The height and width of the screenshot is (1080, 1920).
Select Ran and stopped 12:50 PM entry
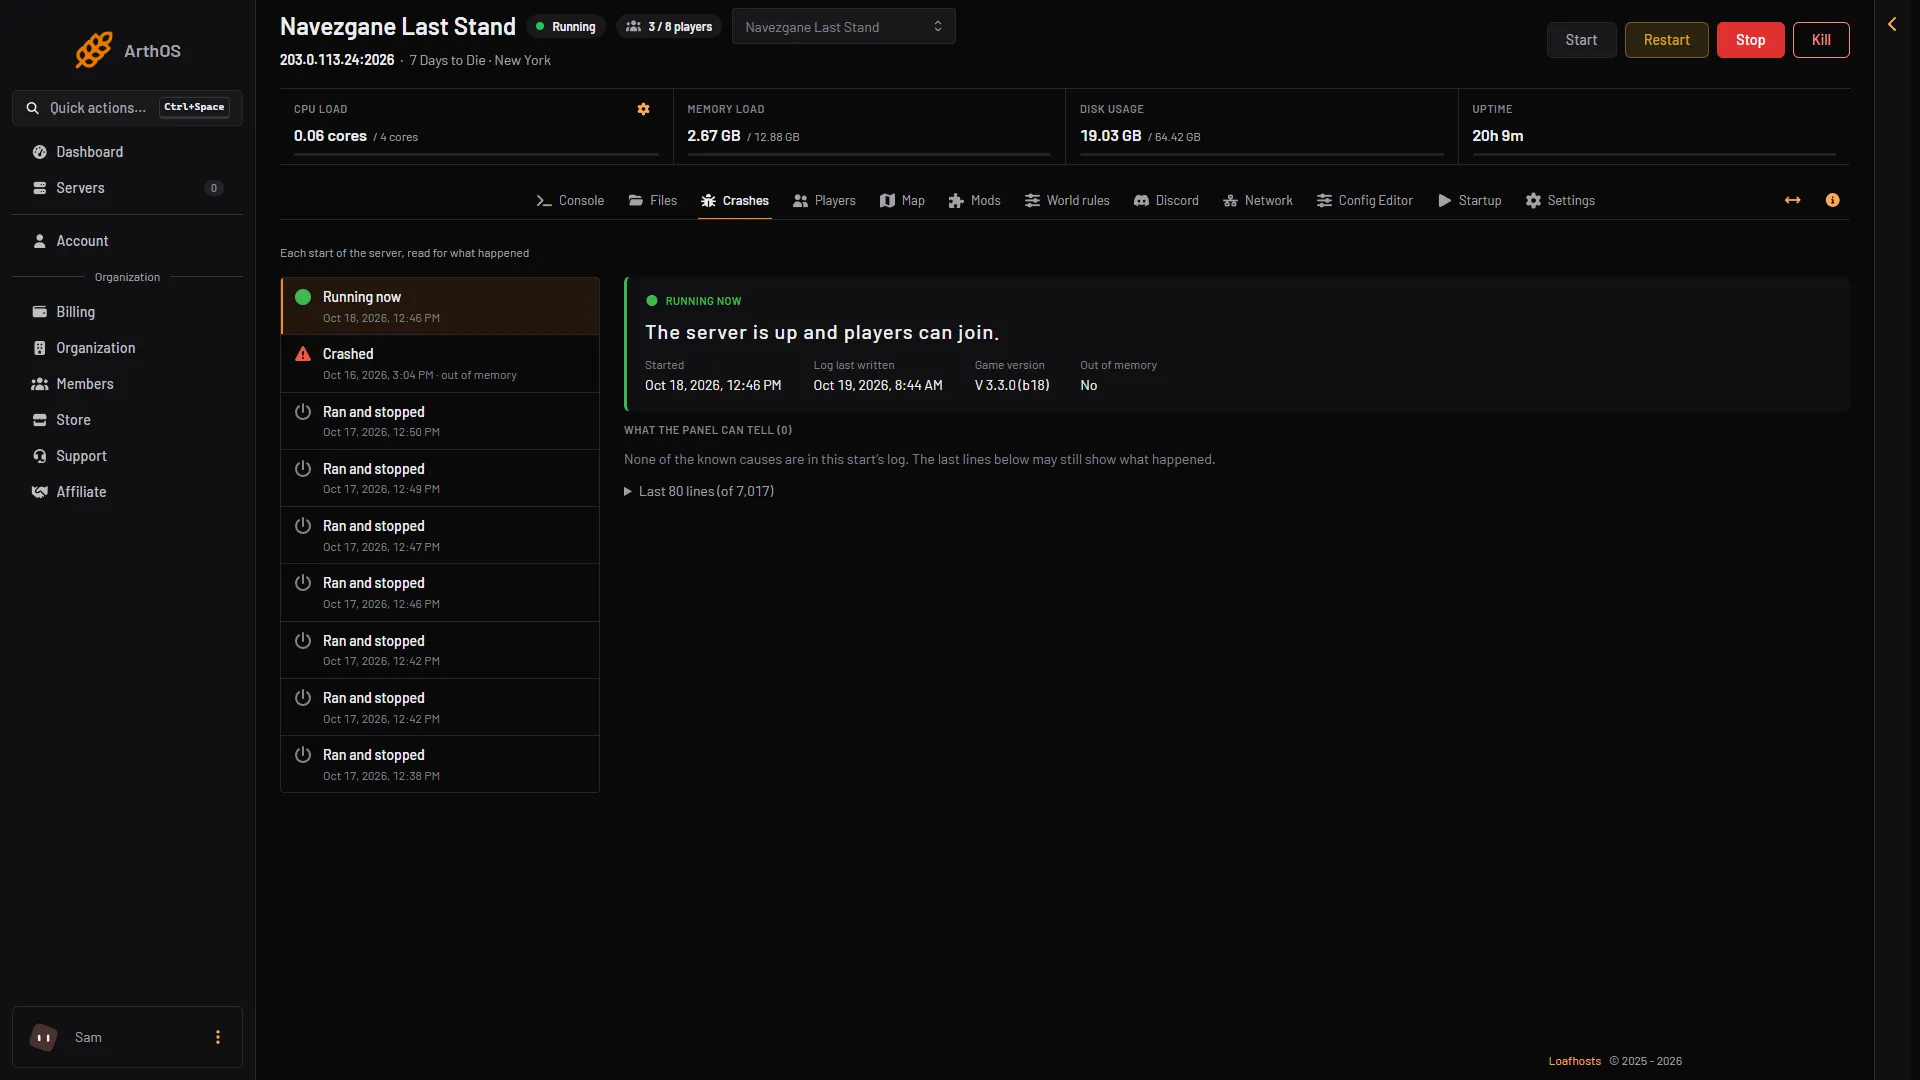pyautogui.click(x=440, y=421)
